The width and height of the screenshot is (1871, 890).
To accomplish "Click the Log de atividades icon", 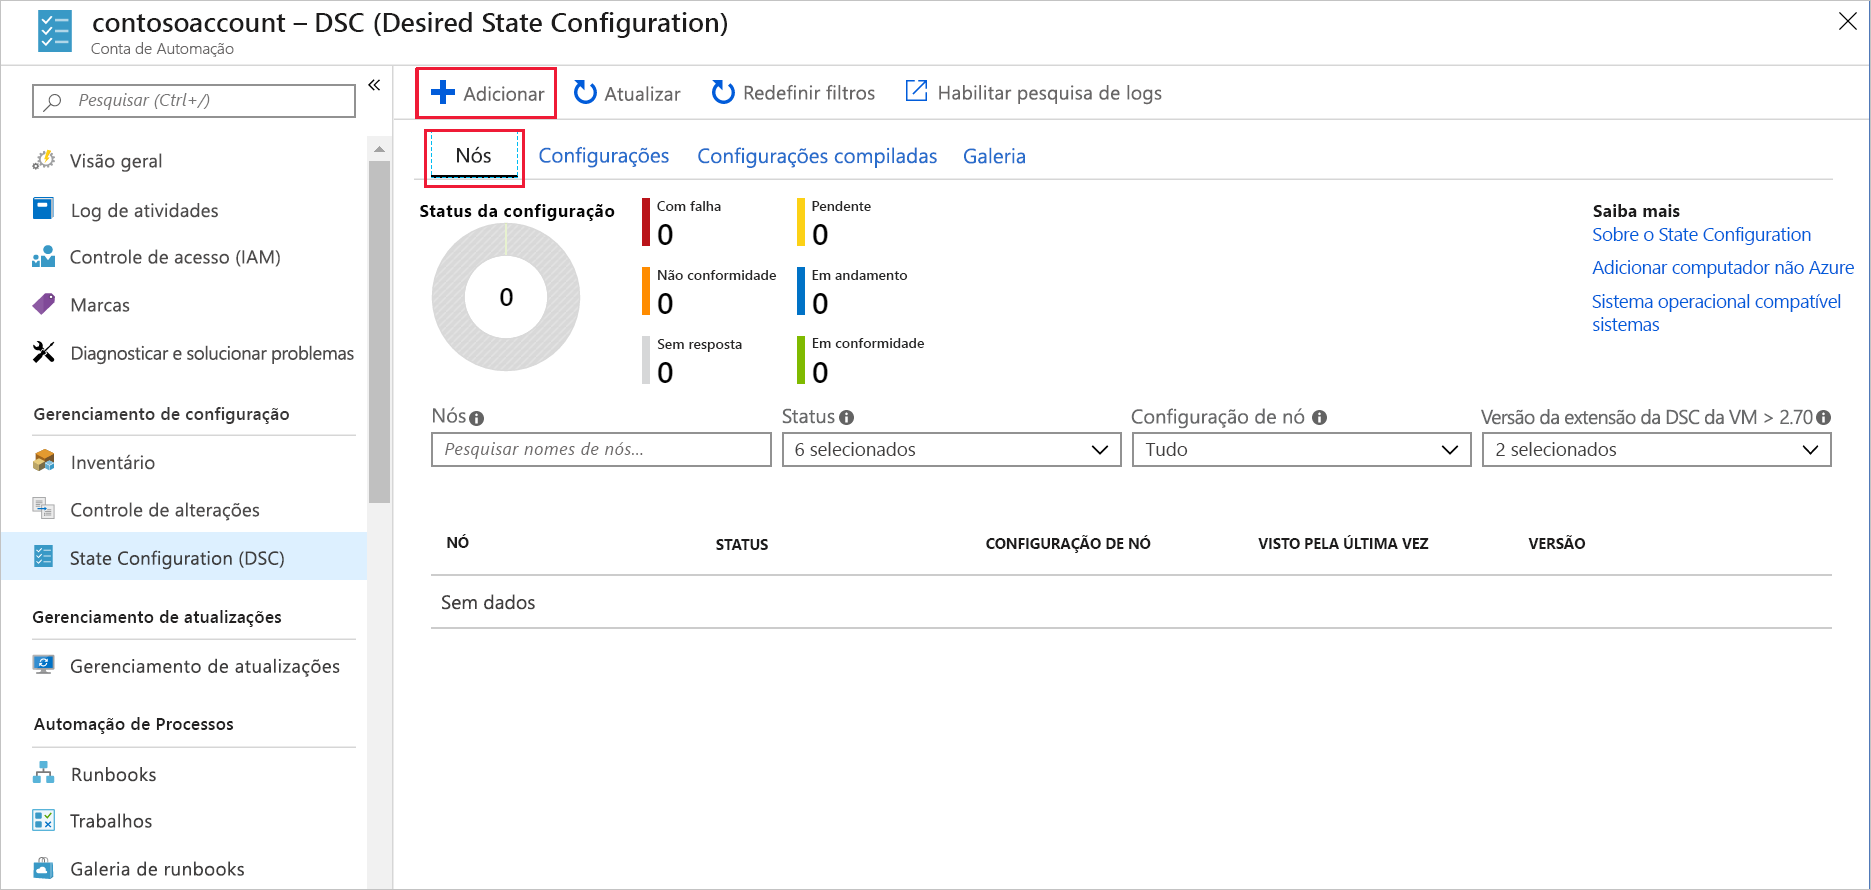I will click(43, 209).
